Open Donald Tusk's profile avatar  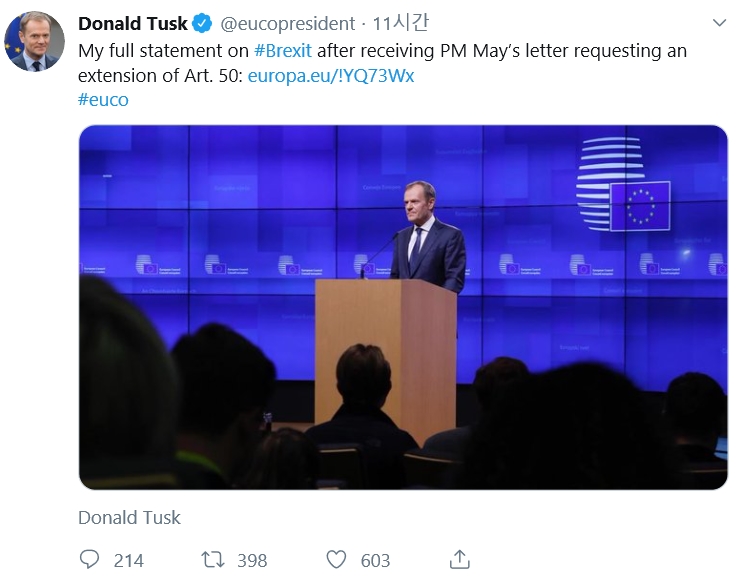click(x=34, y=42)
